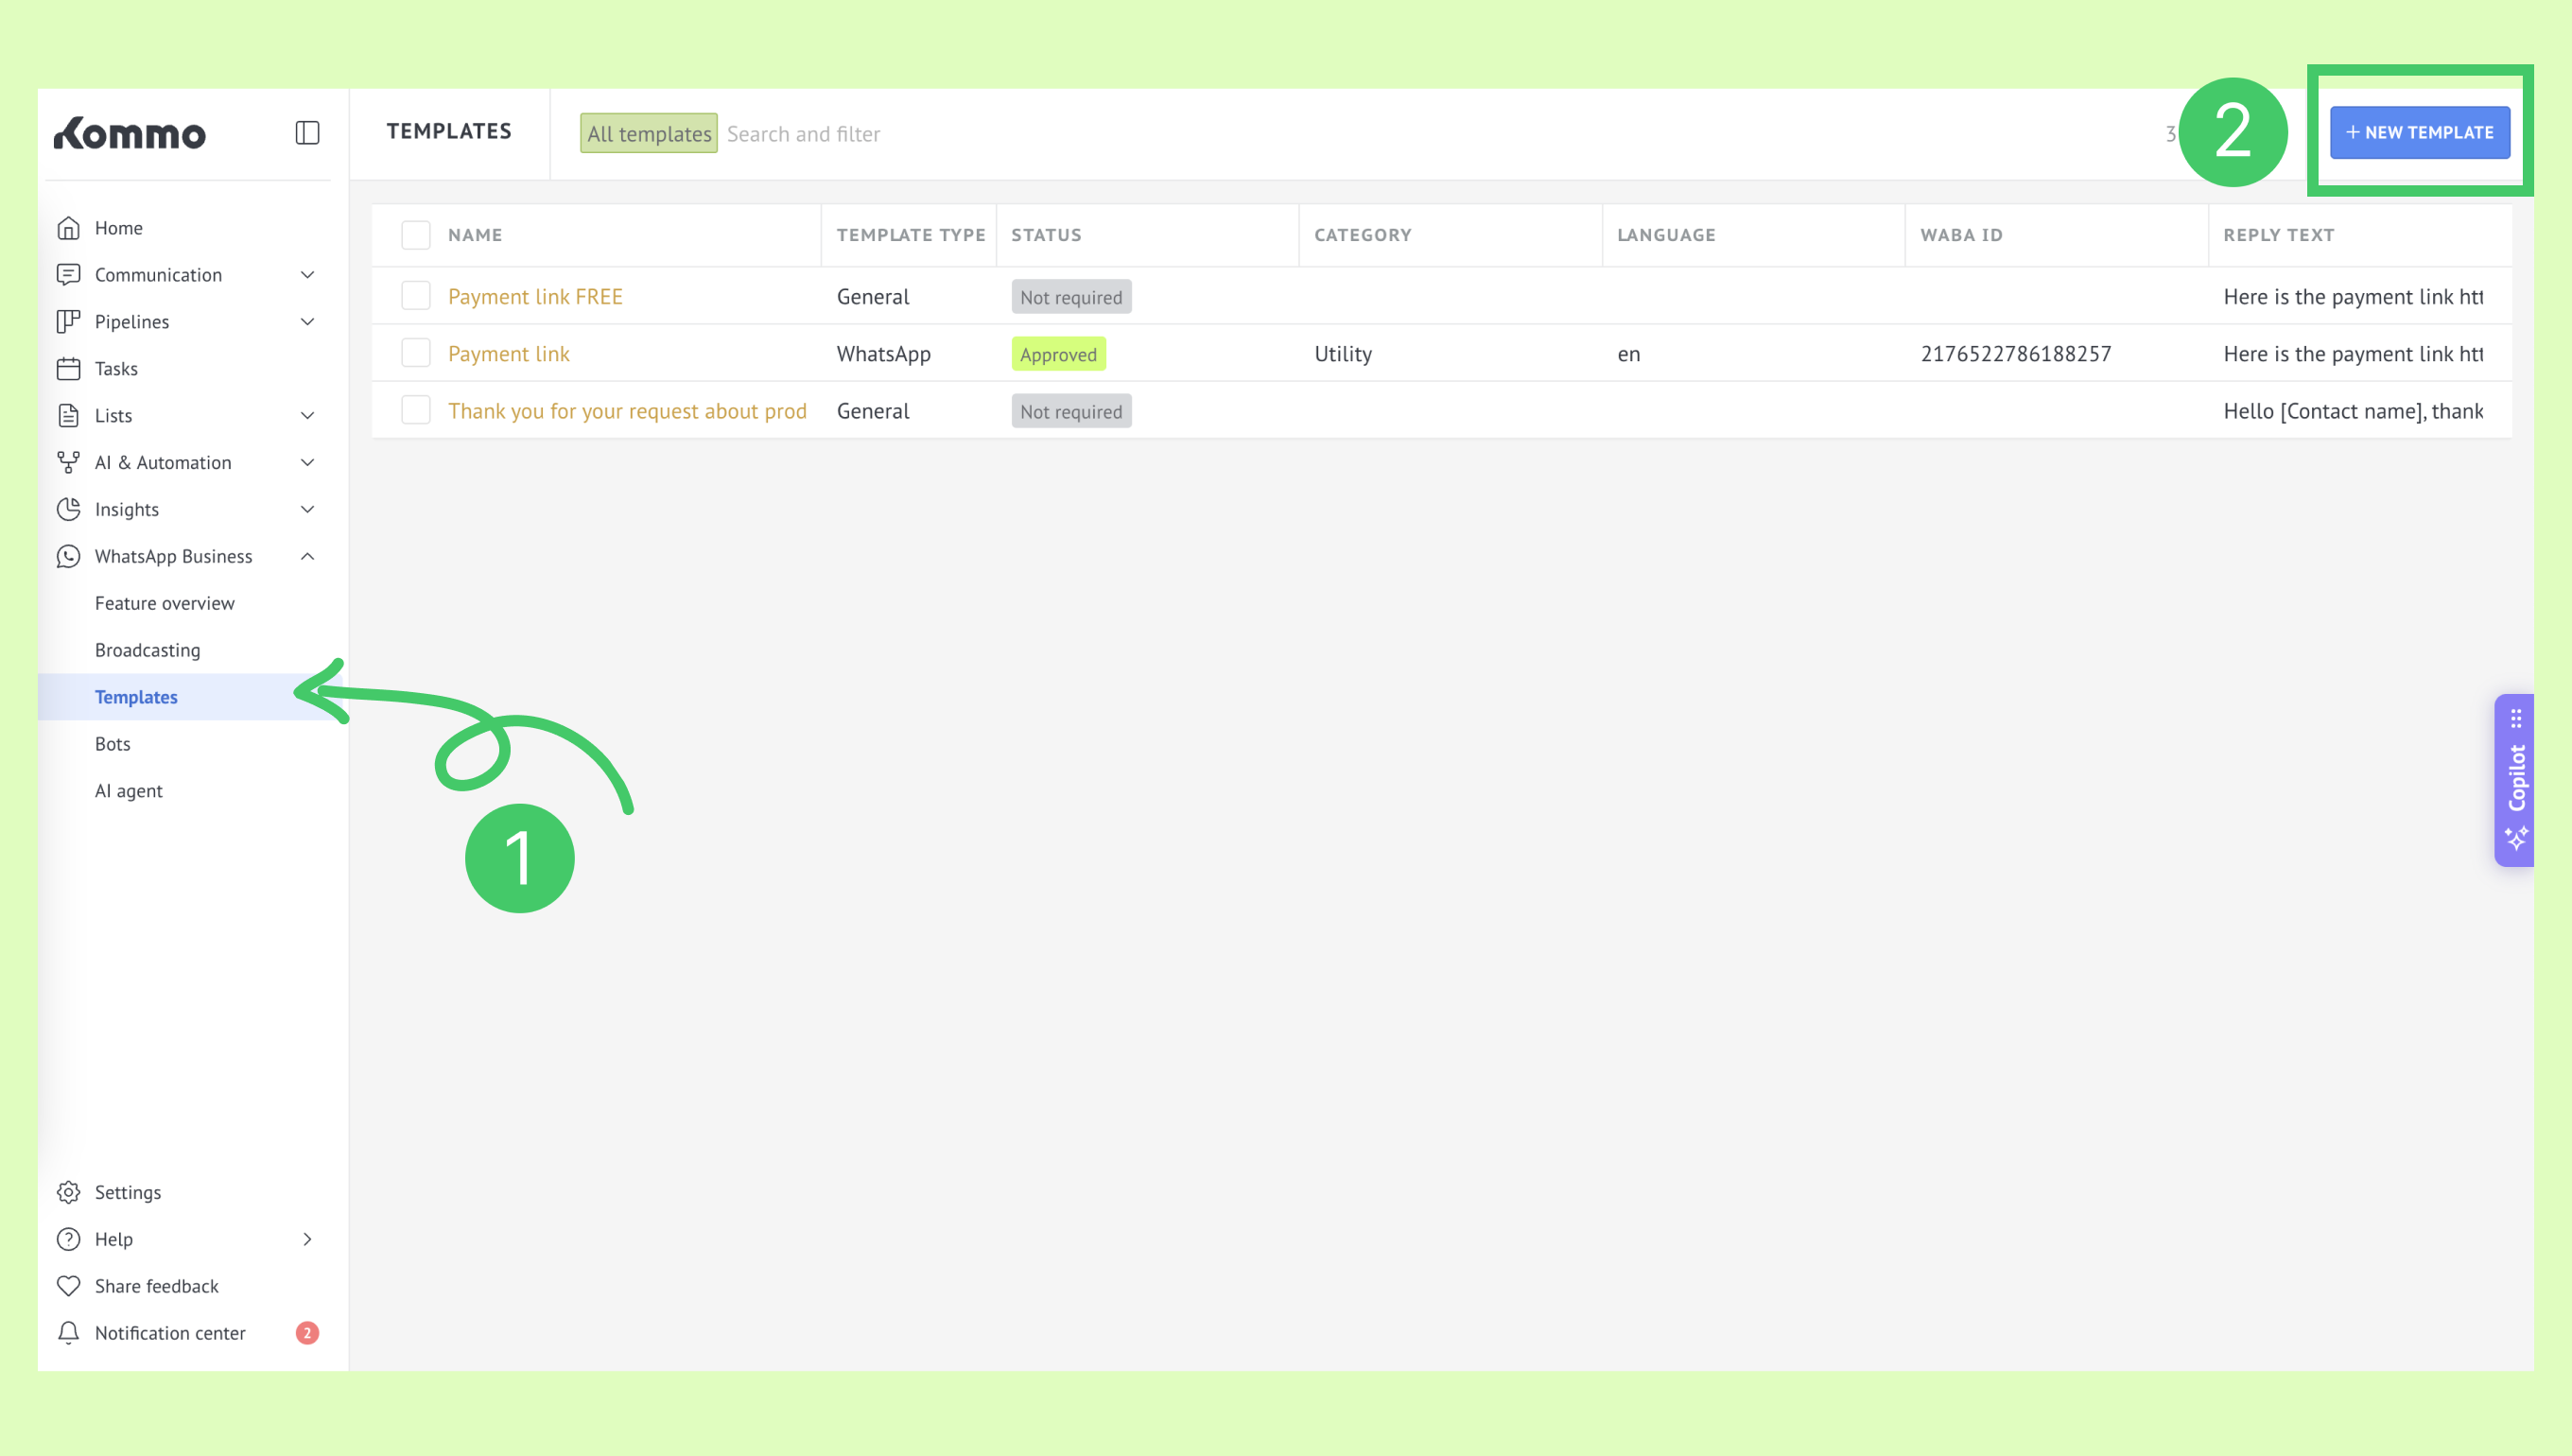
Task: Collapse the WhatsApp Business section chevron
Action: pos(307,556)
